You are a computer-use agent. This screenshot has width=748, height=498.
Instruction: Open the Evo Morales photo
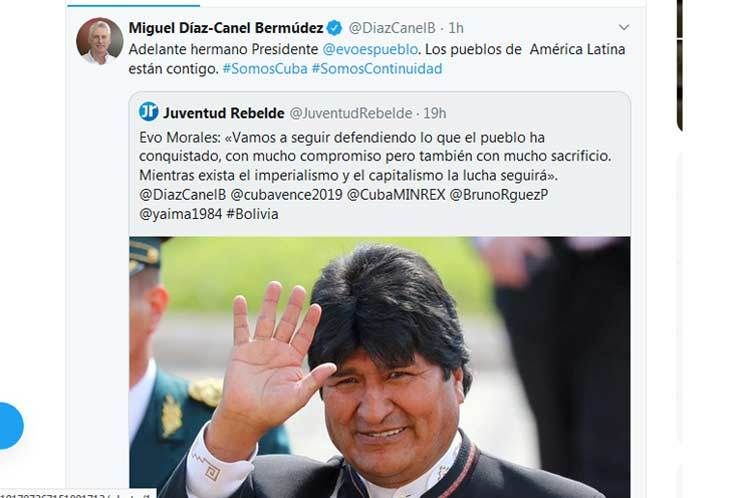tap(379, 367)
